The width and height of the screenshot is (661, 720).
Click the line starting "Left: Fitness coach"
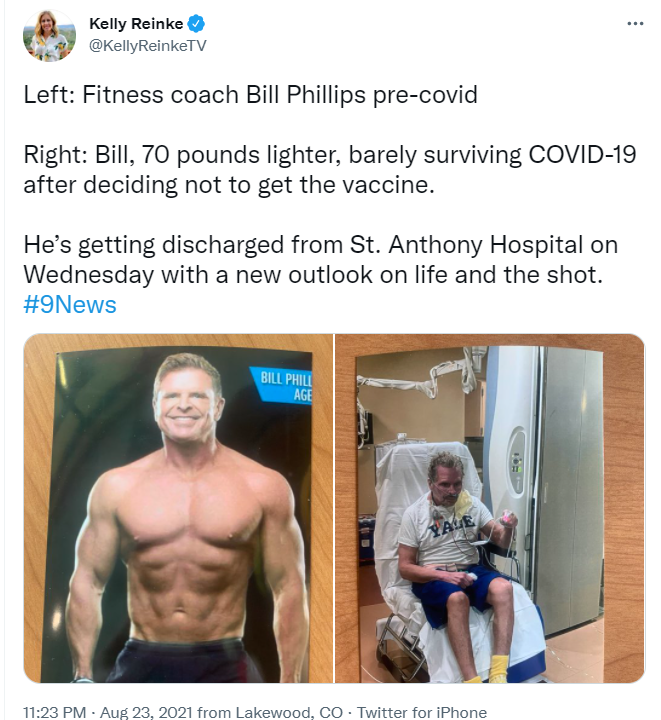pyautogui.click(x=250, y=96)
